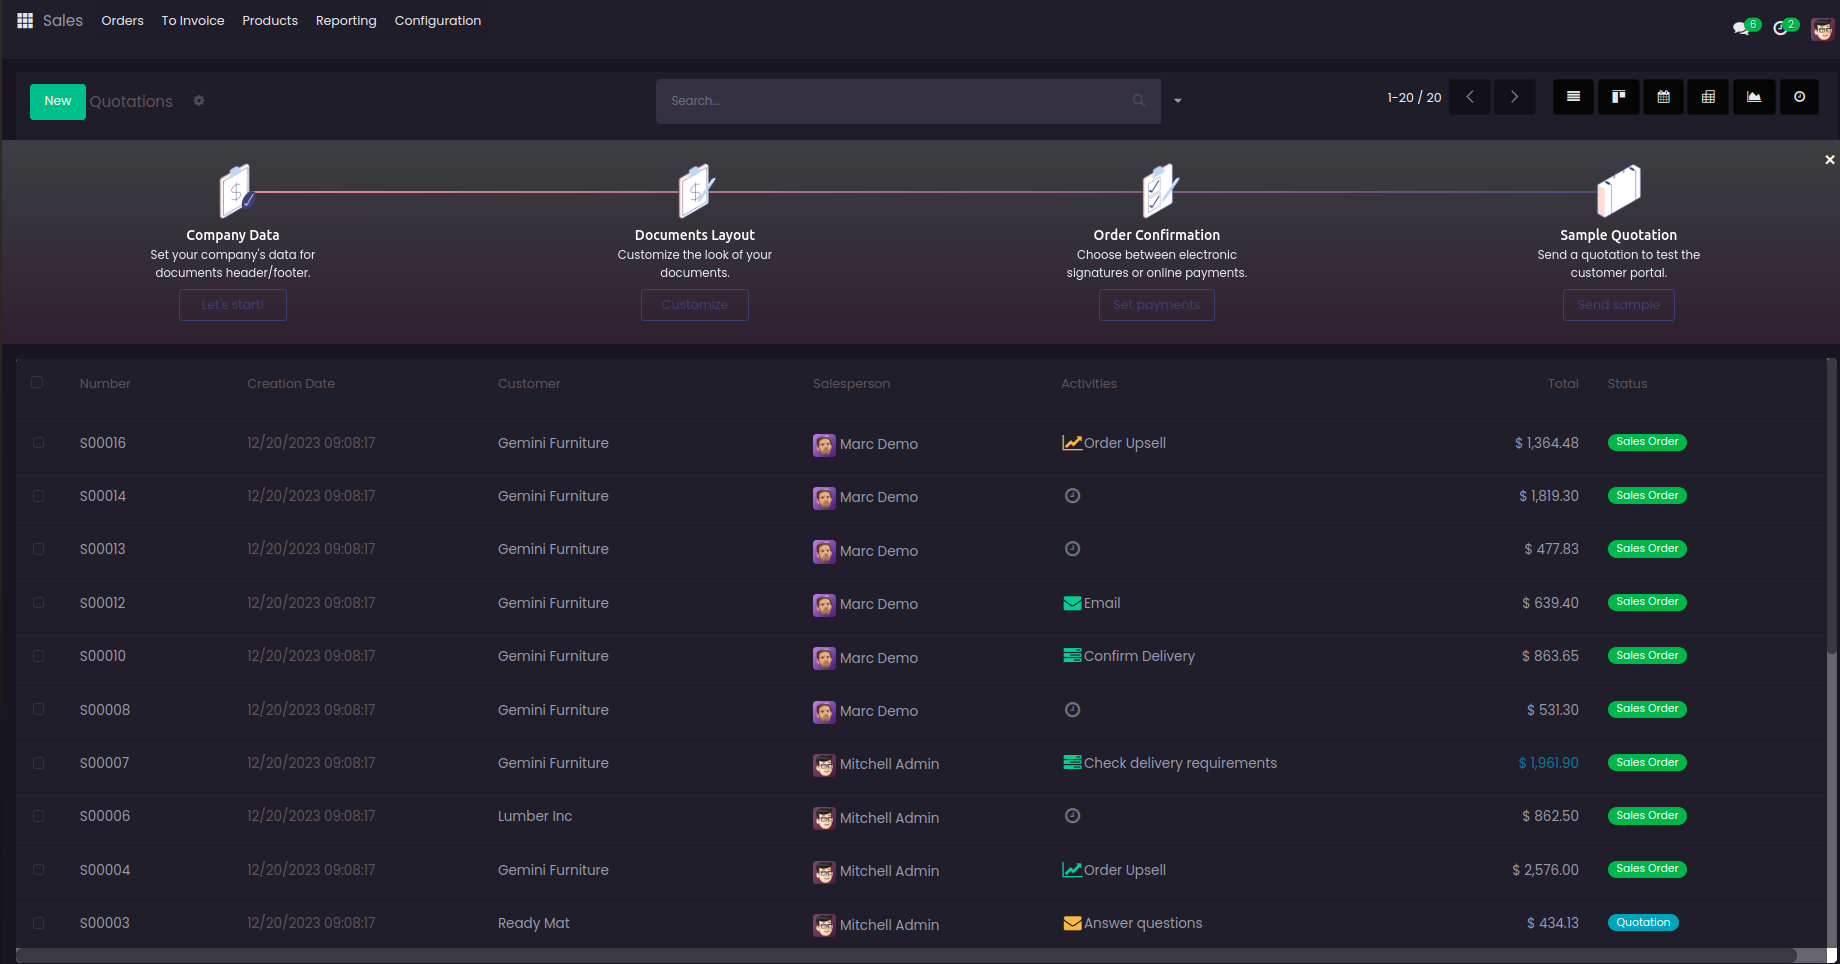Click the Send sample button
1840x964 pixels.
click(x=1619, y=305)
